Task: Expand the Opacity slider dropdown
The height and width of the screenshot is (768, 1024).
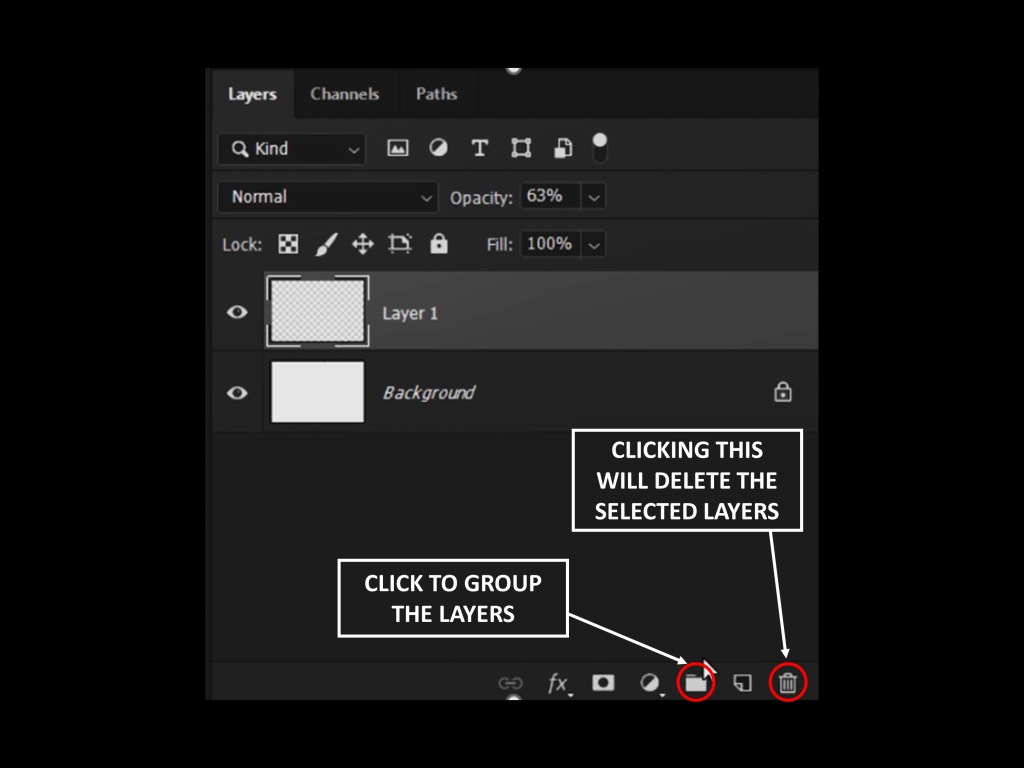Action: (x=594, y=197)
